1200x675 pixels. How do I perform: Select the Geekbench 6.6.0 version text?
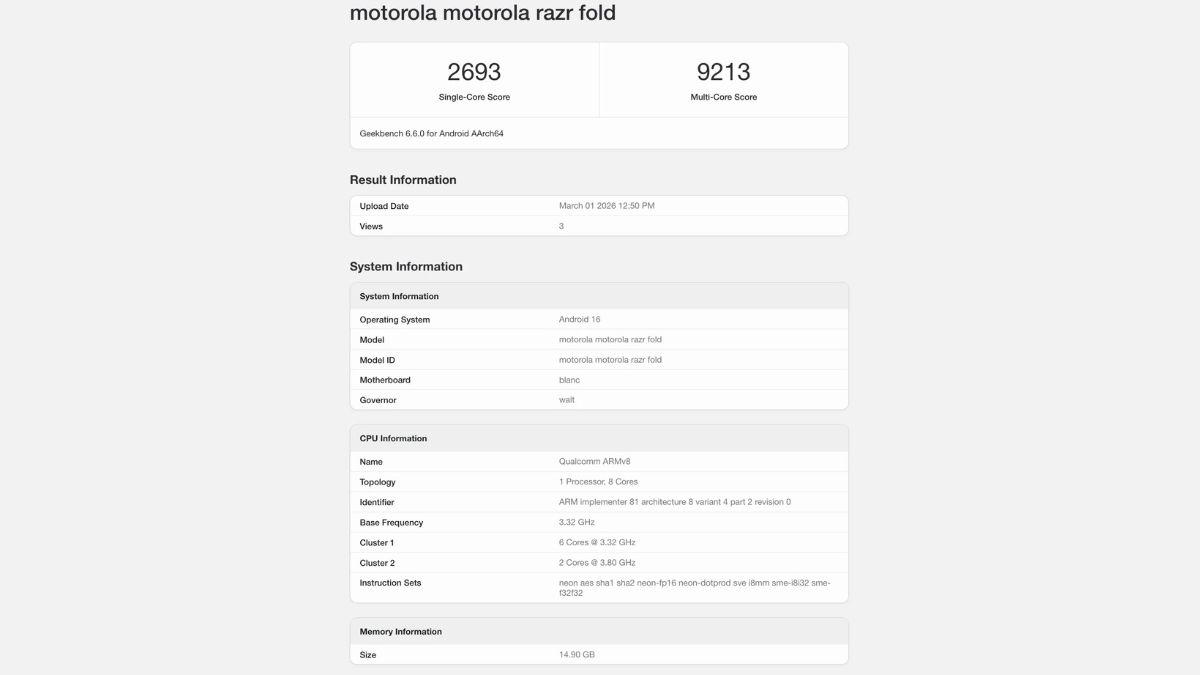(x=431, y=133)
